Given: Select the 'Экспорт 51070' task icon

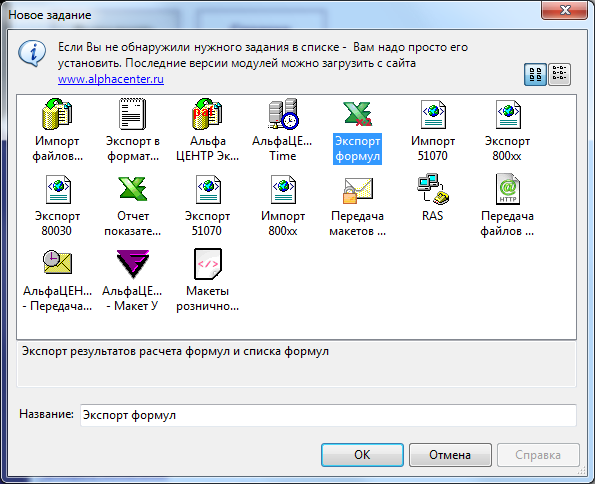Looking at the screenshot, I should pos(208,189).
